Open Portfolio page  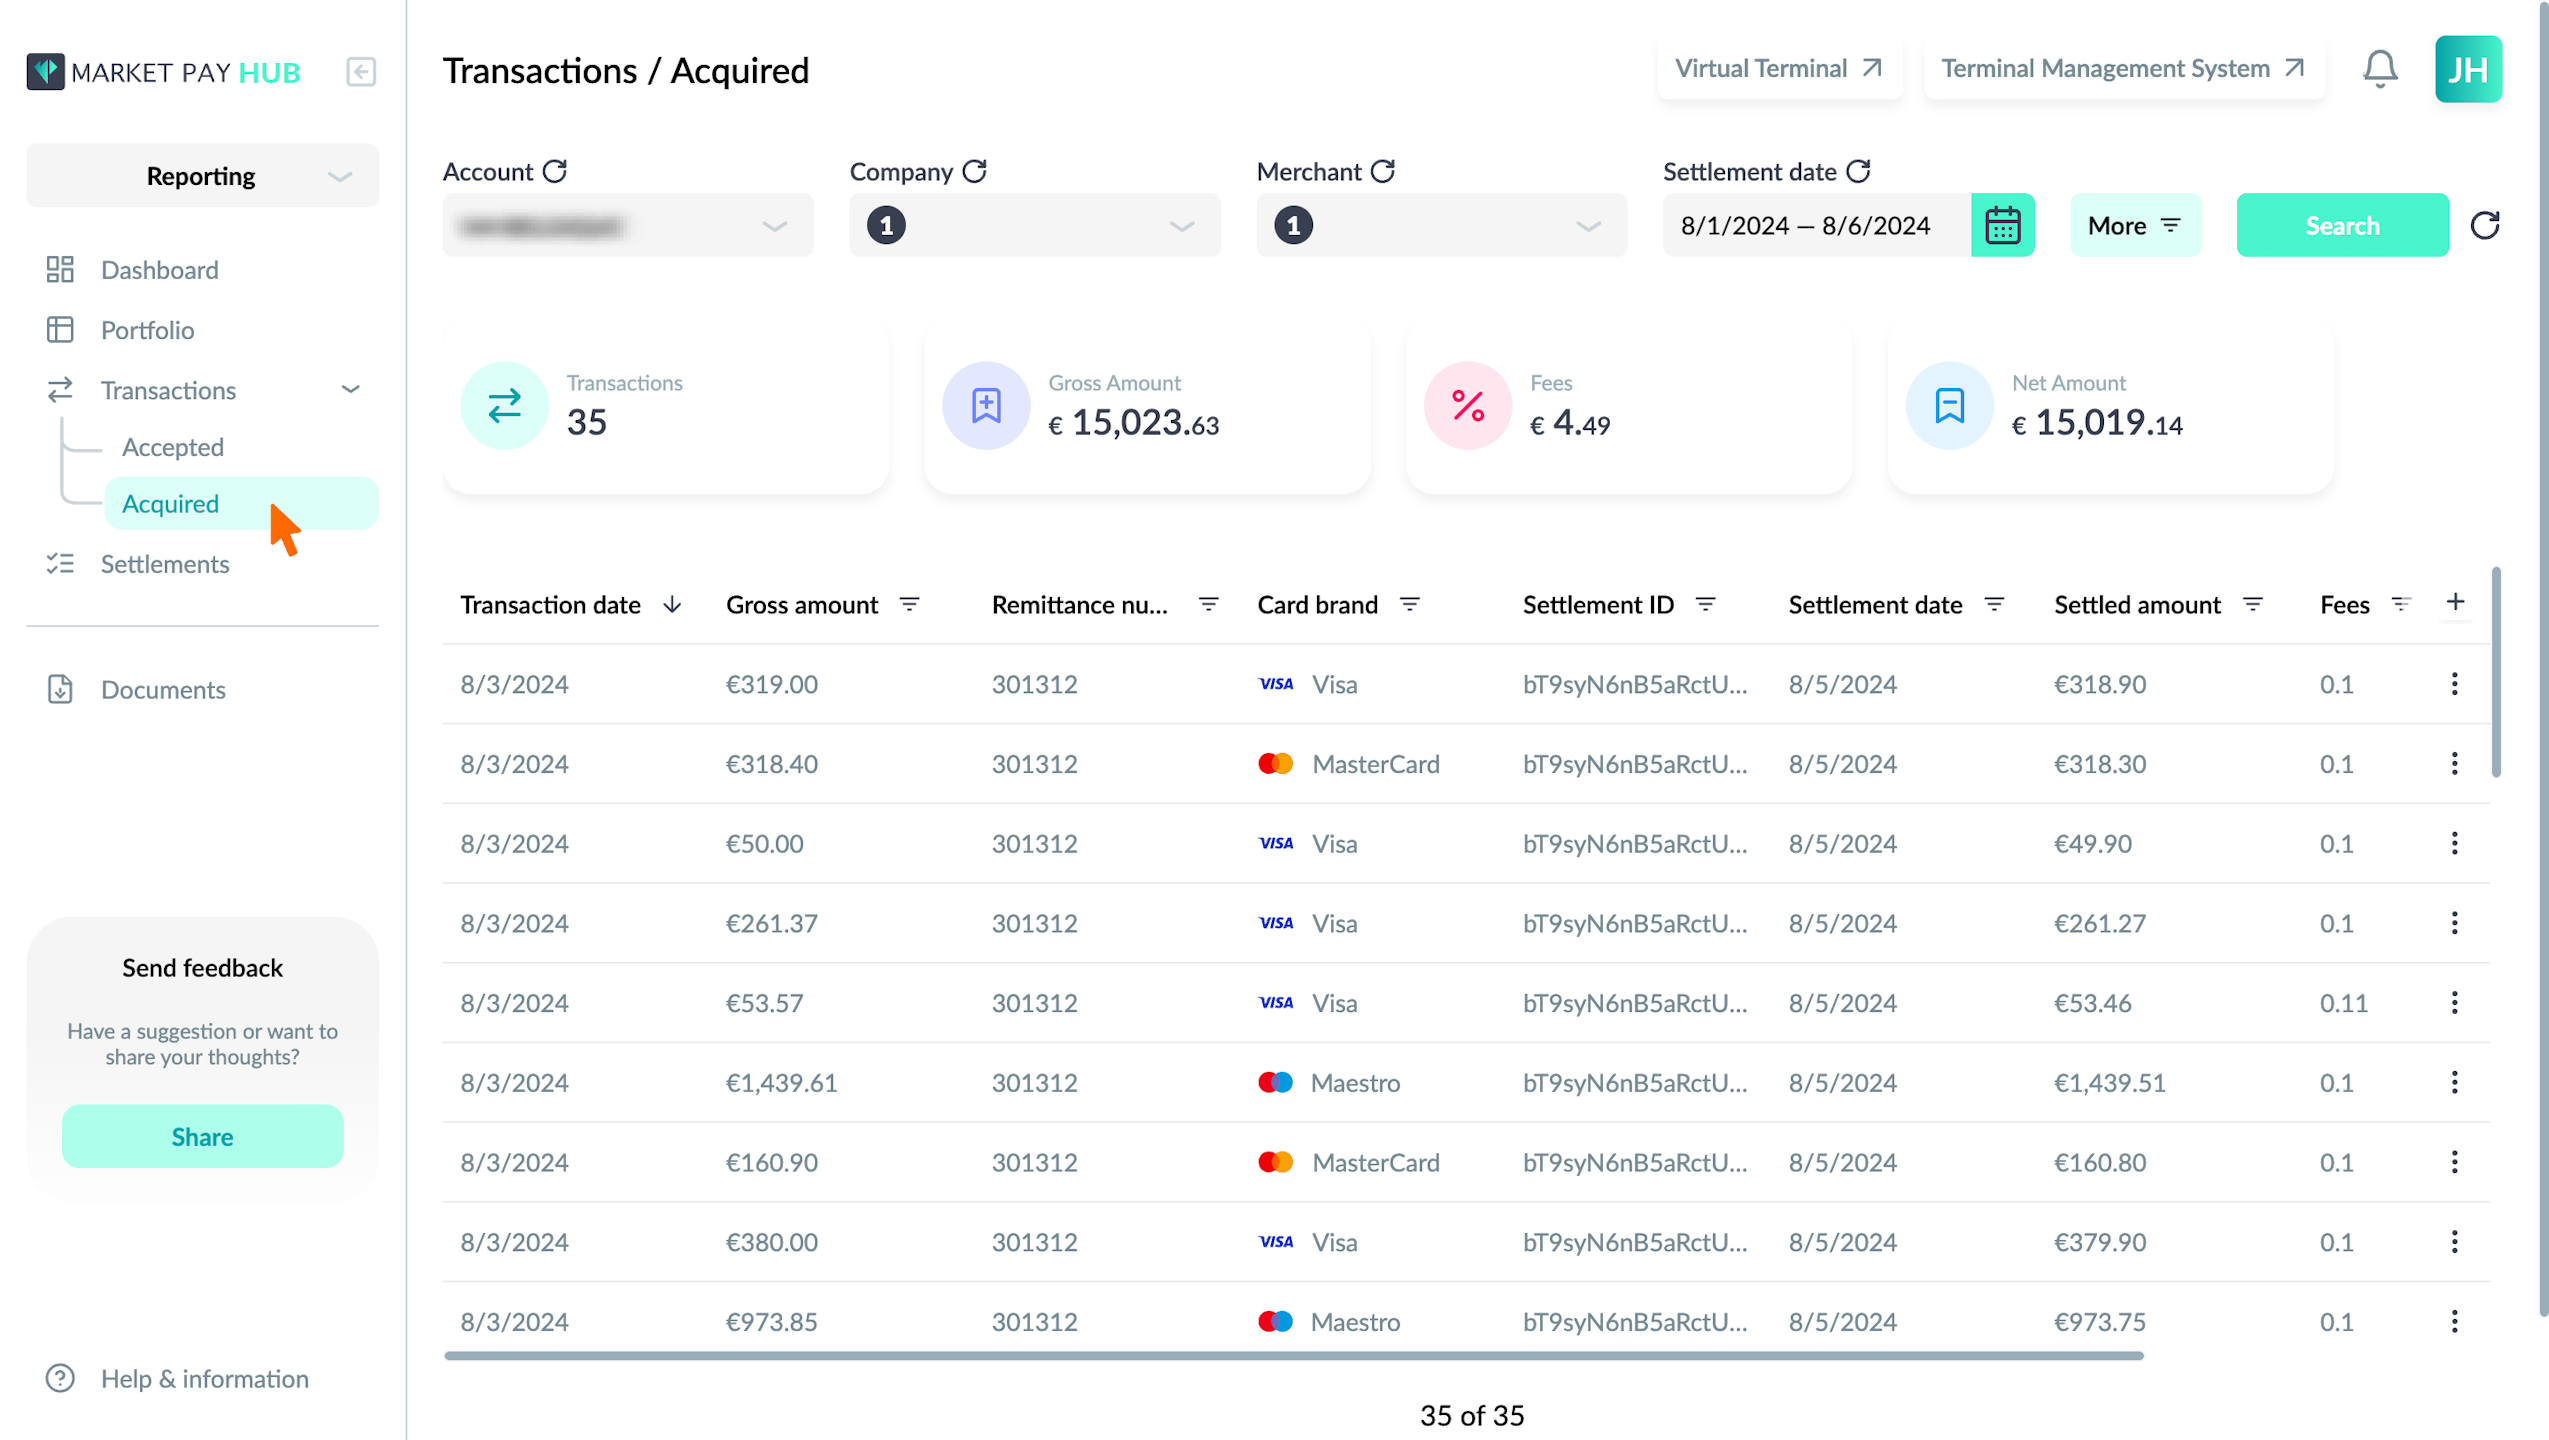coord(147,330)
